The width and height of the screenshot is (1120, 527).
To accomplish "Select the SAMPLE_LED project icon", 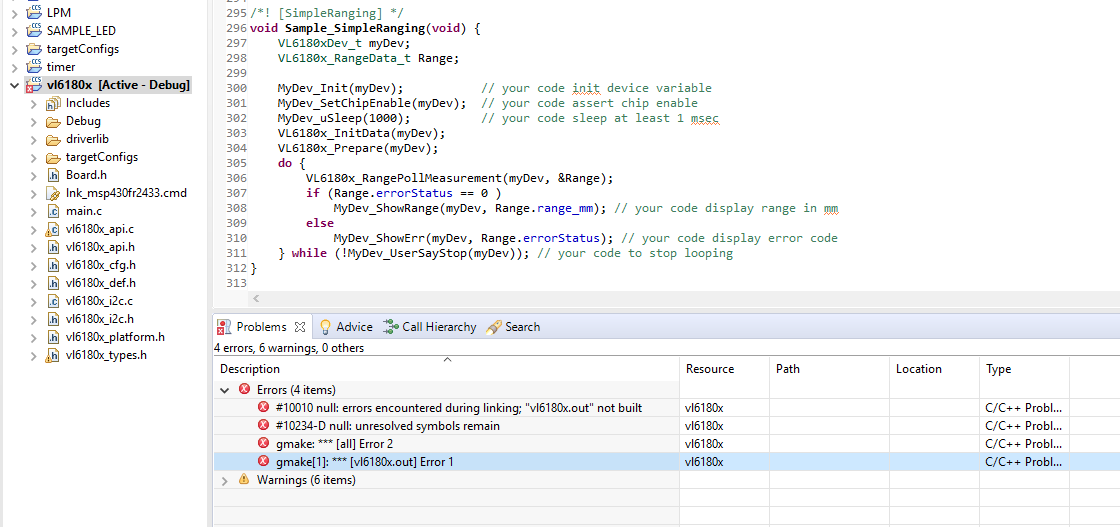I will pos(34,30).
